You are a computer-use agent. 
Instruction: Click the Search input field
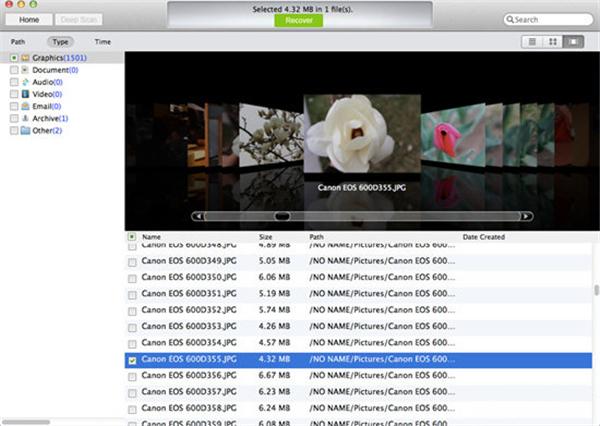coord(548,20)
